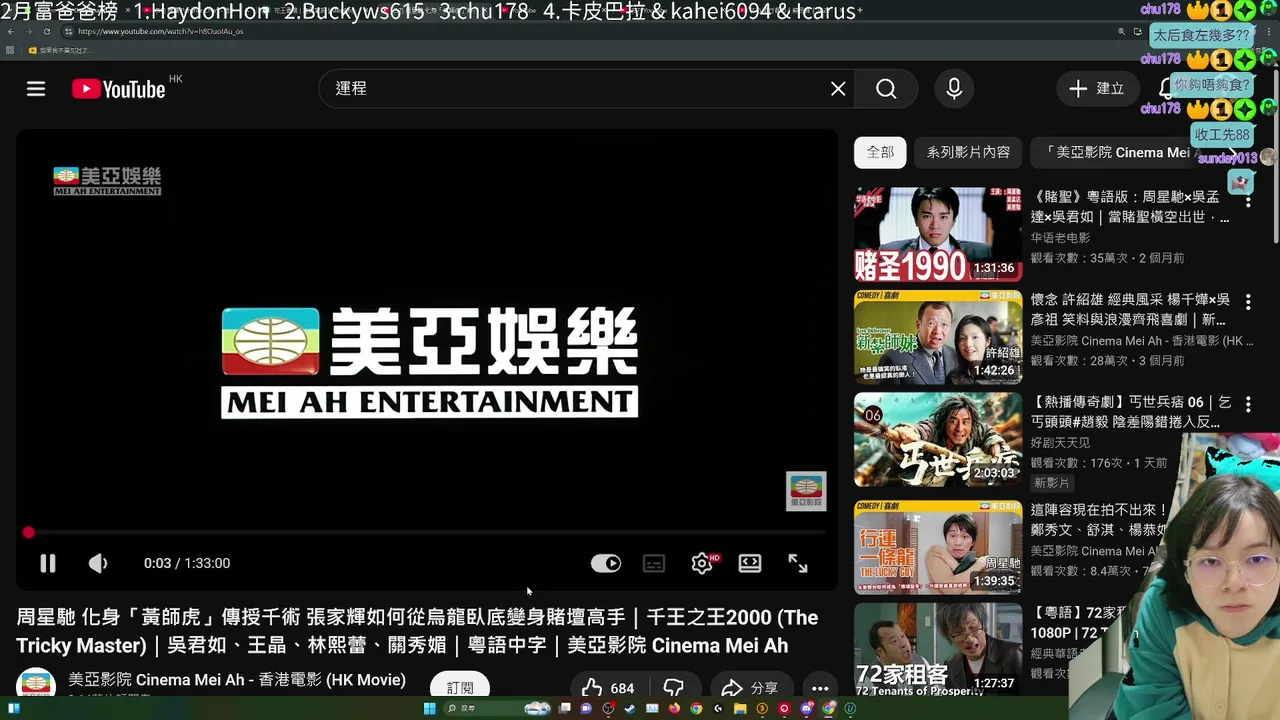Open the 72家租客 video thumbnail
This screenshot has width=1280, height=720.
point(938,650)
